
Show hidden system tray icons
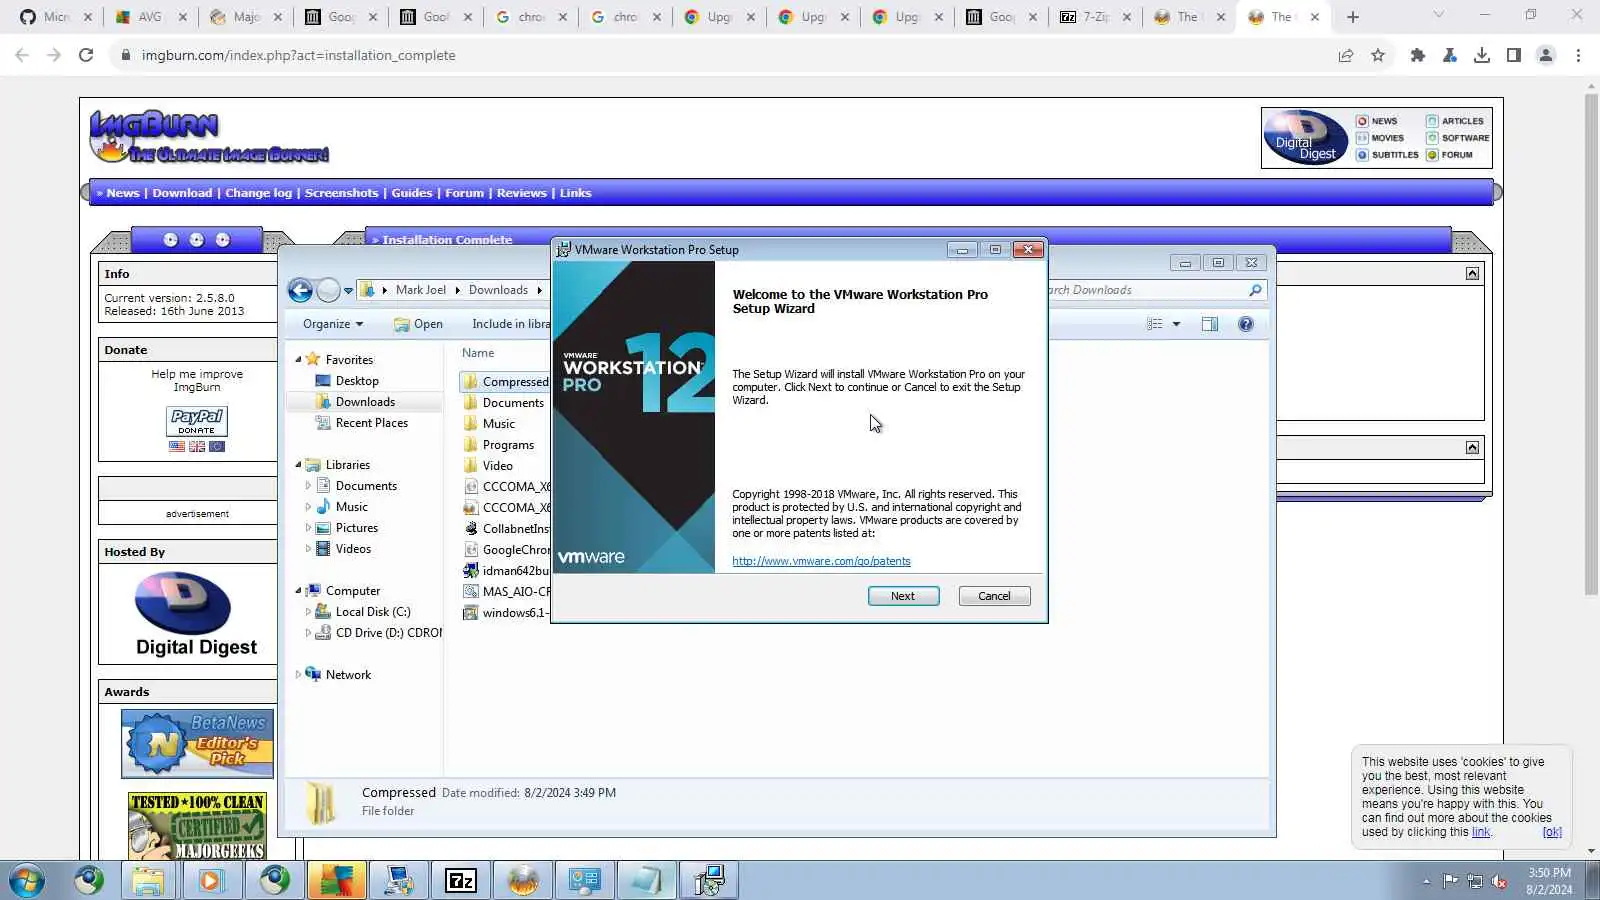click(x=1426, y=881)
